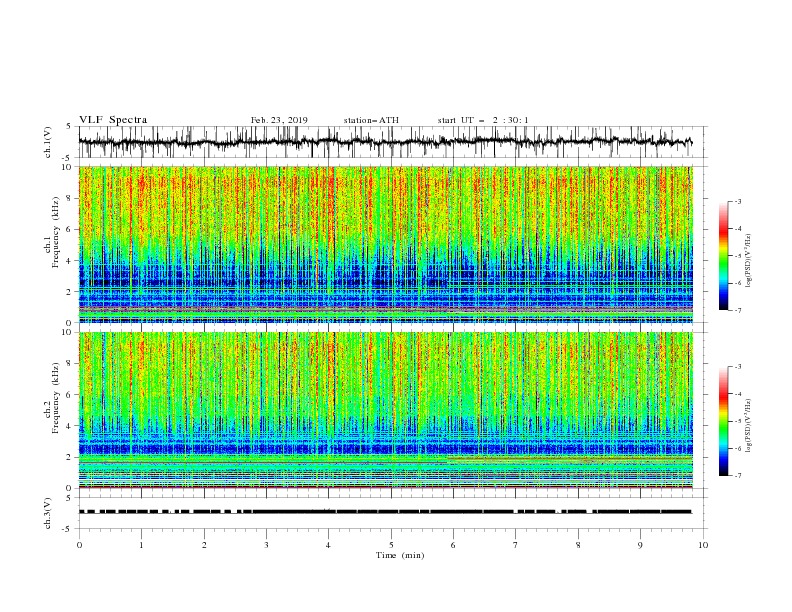The image size is (792, 612).
Task: Click the "ch.3(V)" axis label
Action: pos(48,513)
